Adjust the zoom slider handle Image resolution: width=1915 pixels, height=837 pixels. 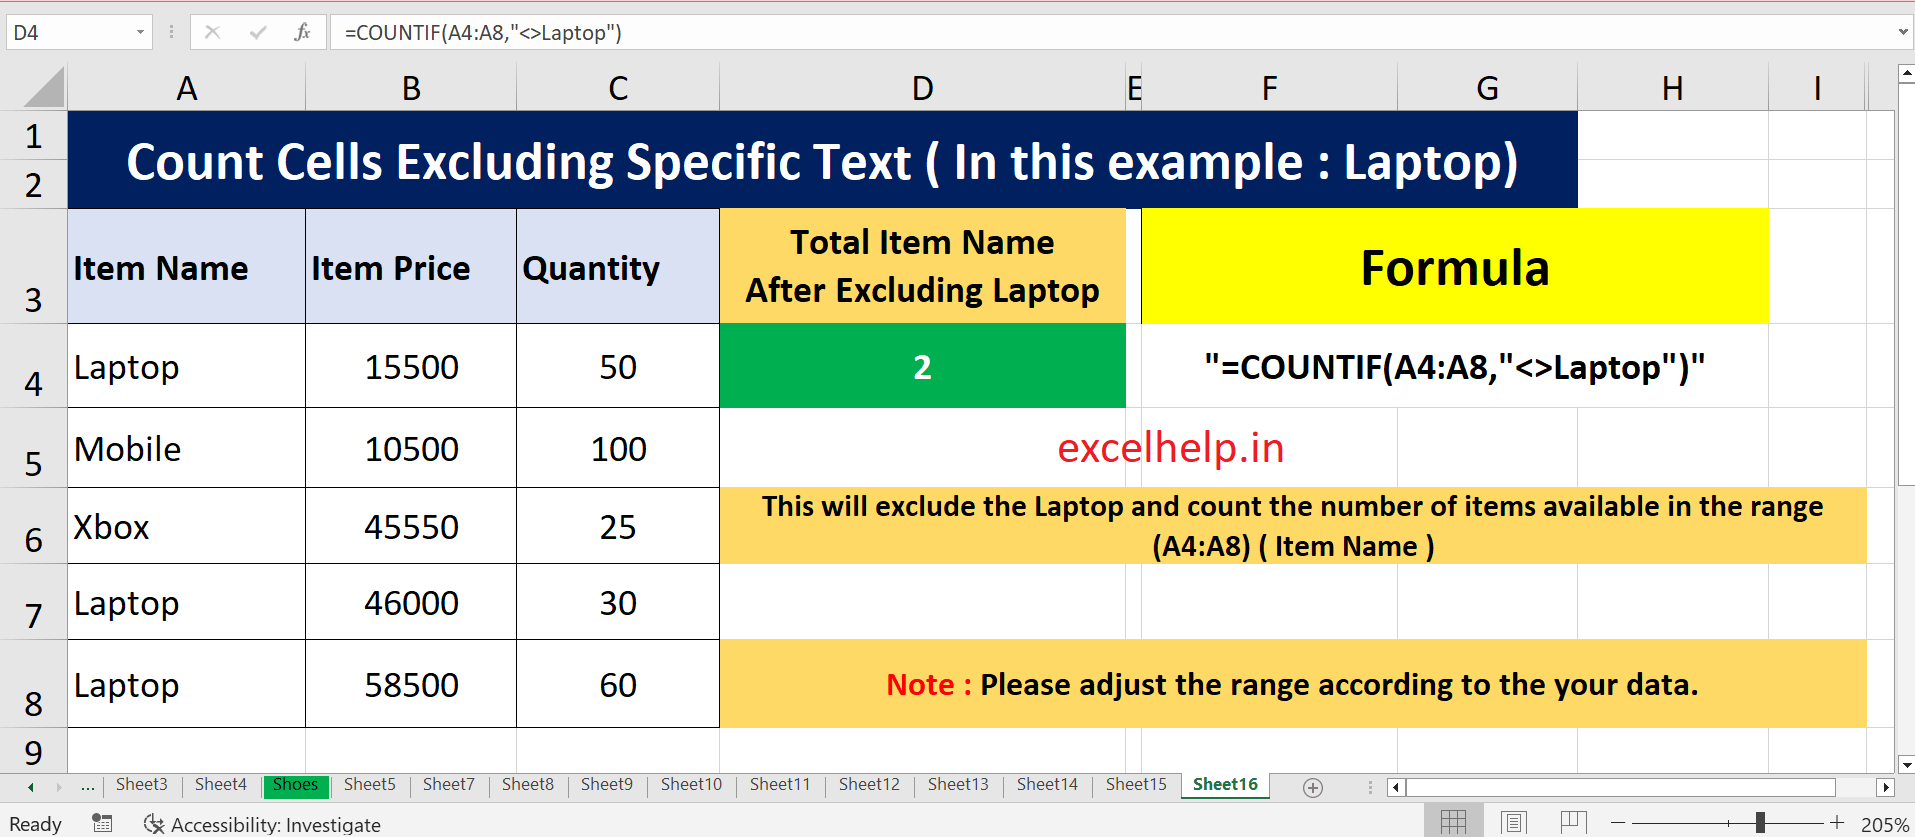(x=1760, y=823)
